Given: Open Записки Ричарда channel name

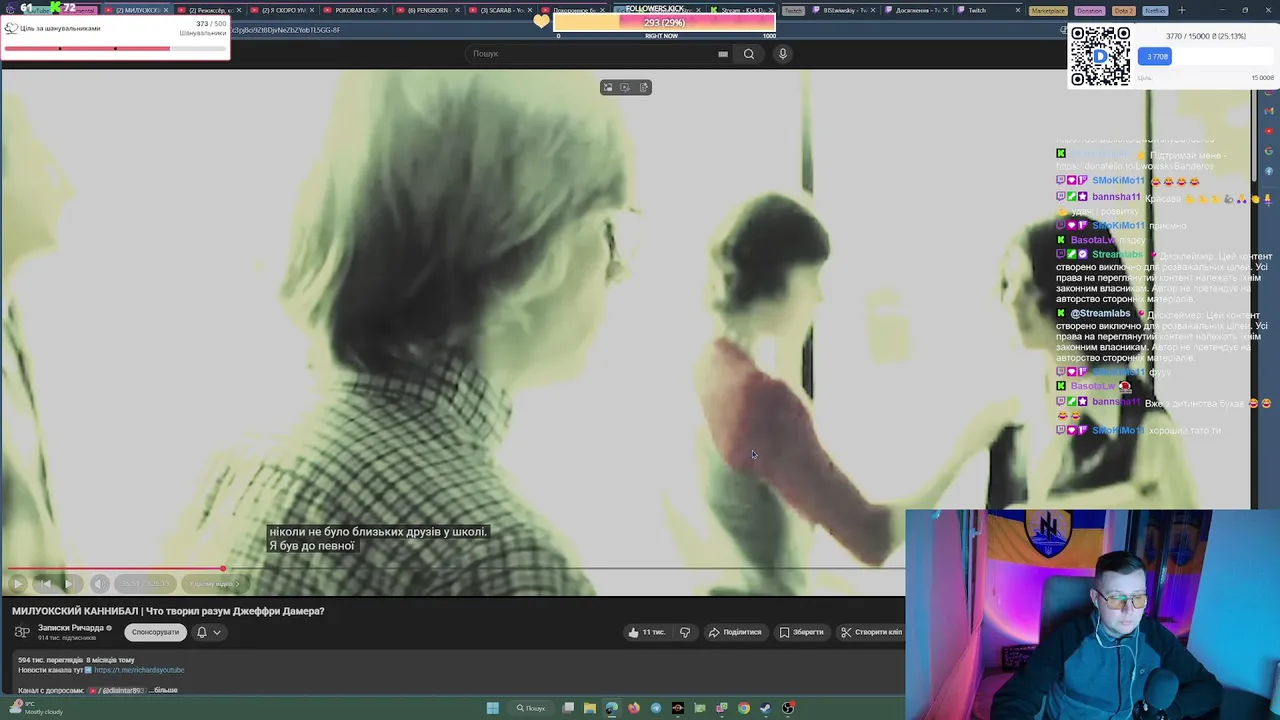Looking at the screenshot, I should pos(71,628).
